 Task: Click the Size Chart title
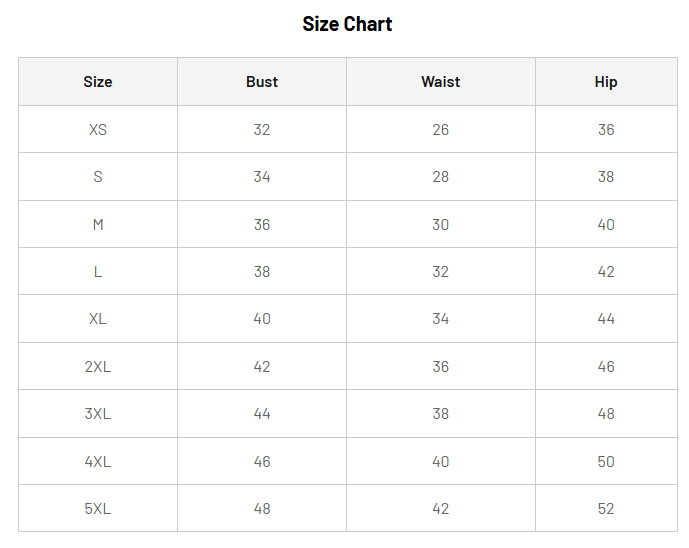pos(347,24)
